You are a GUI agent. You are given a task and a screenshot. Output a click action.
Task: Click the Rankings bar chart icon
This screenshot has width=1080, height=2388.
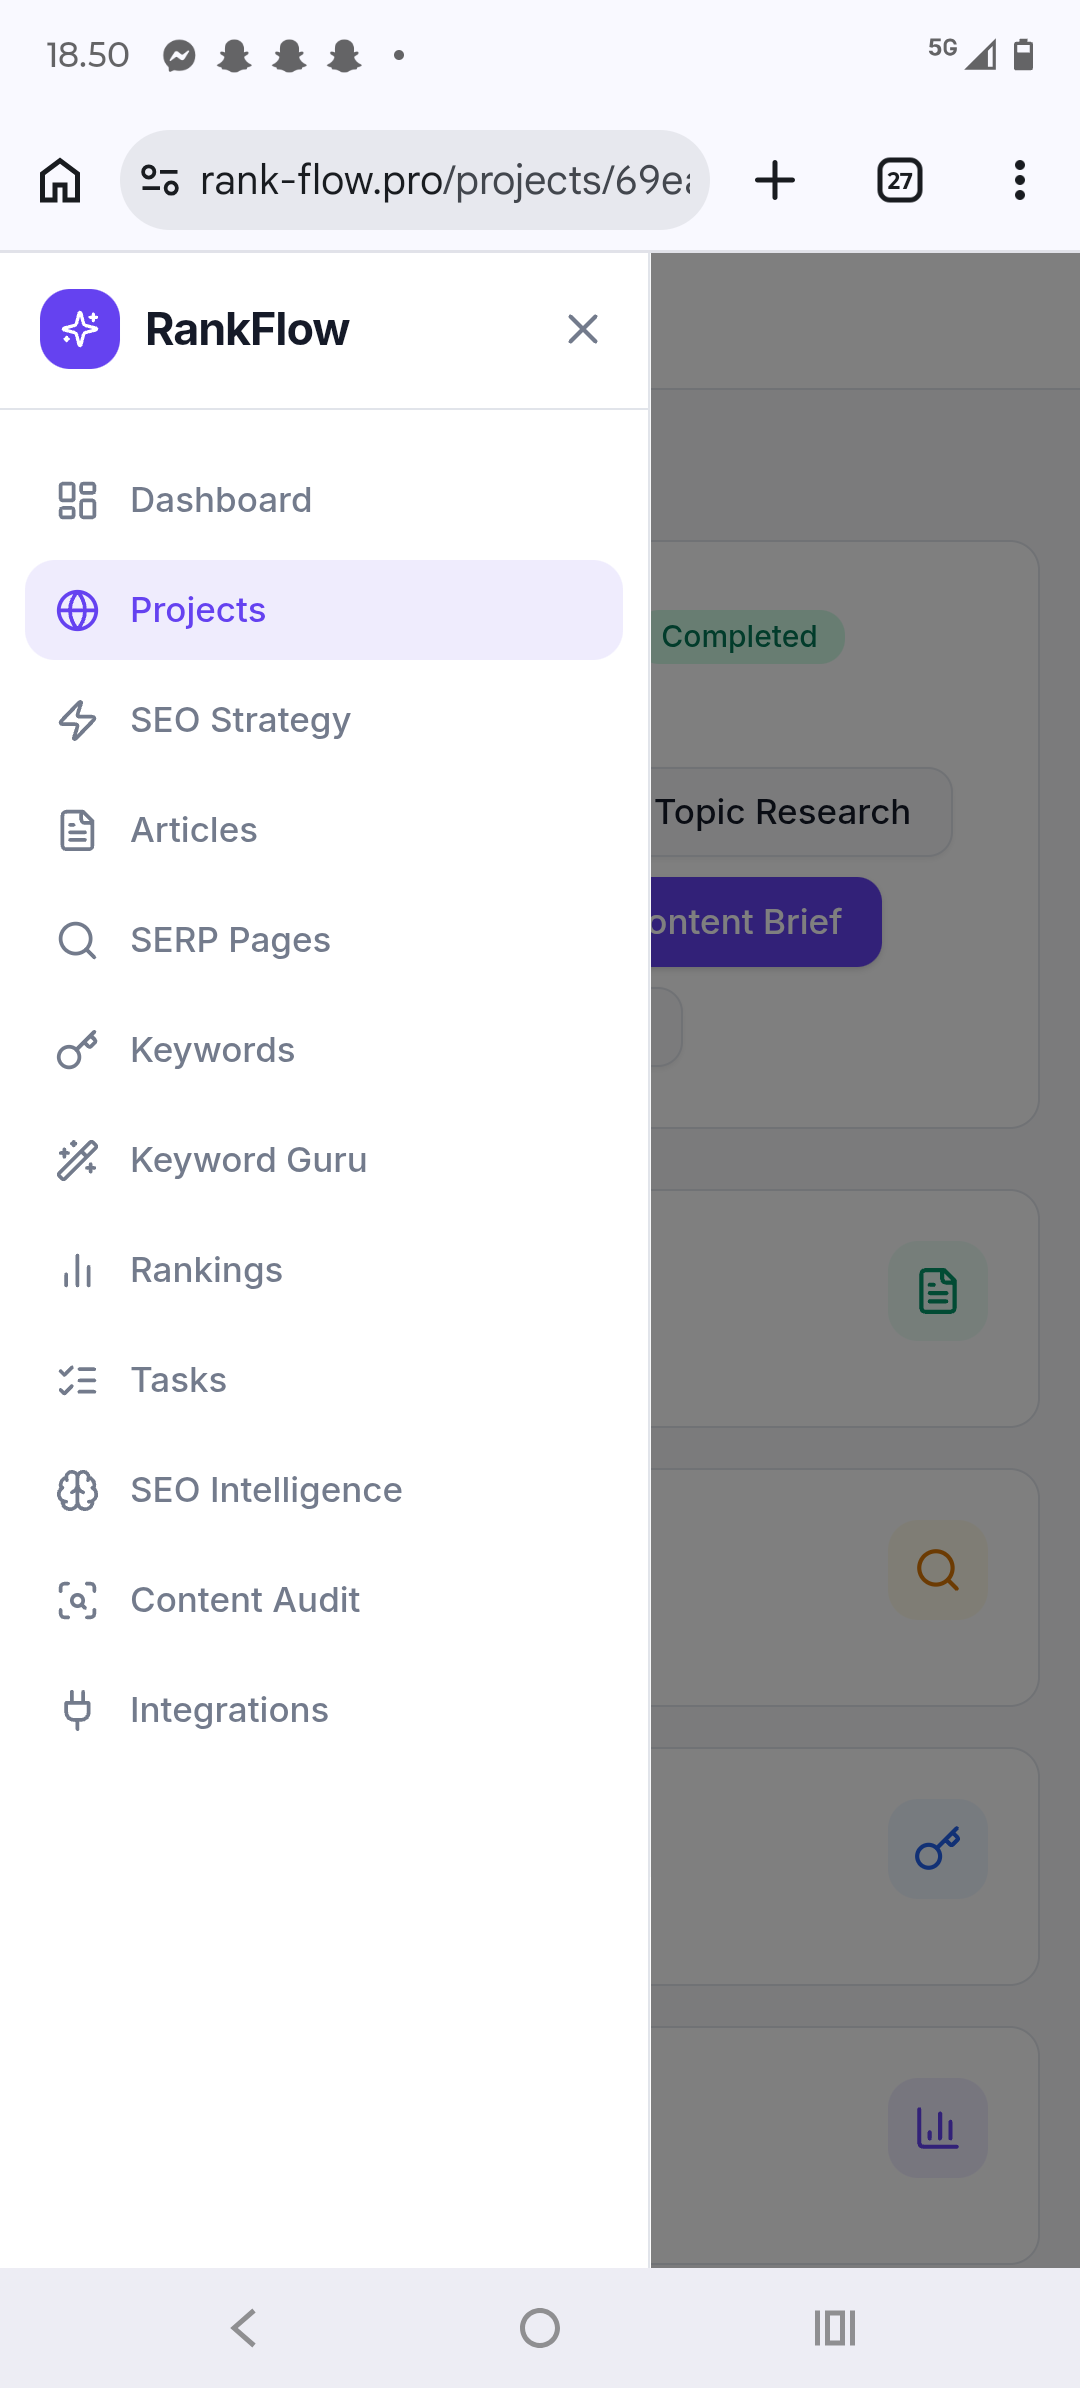(77, 1270)
